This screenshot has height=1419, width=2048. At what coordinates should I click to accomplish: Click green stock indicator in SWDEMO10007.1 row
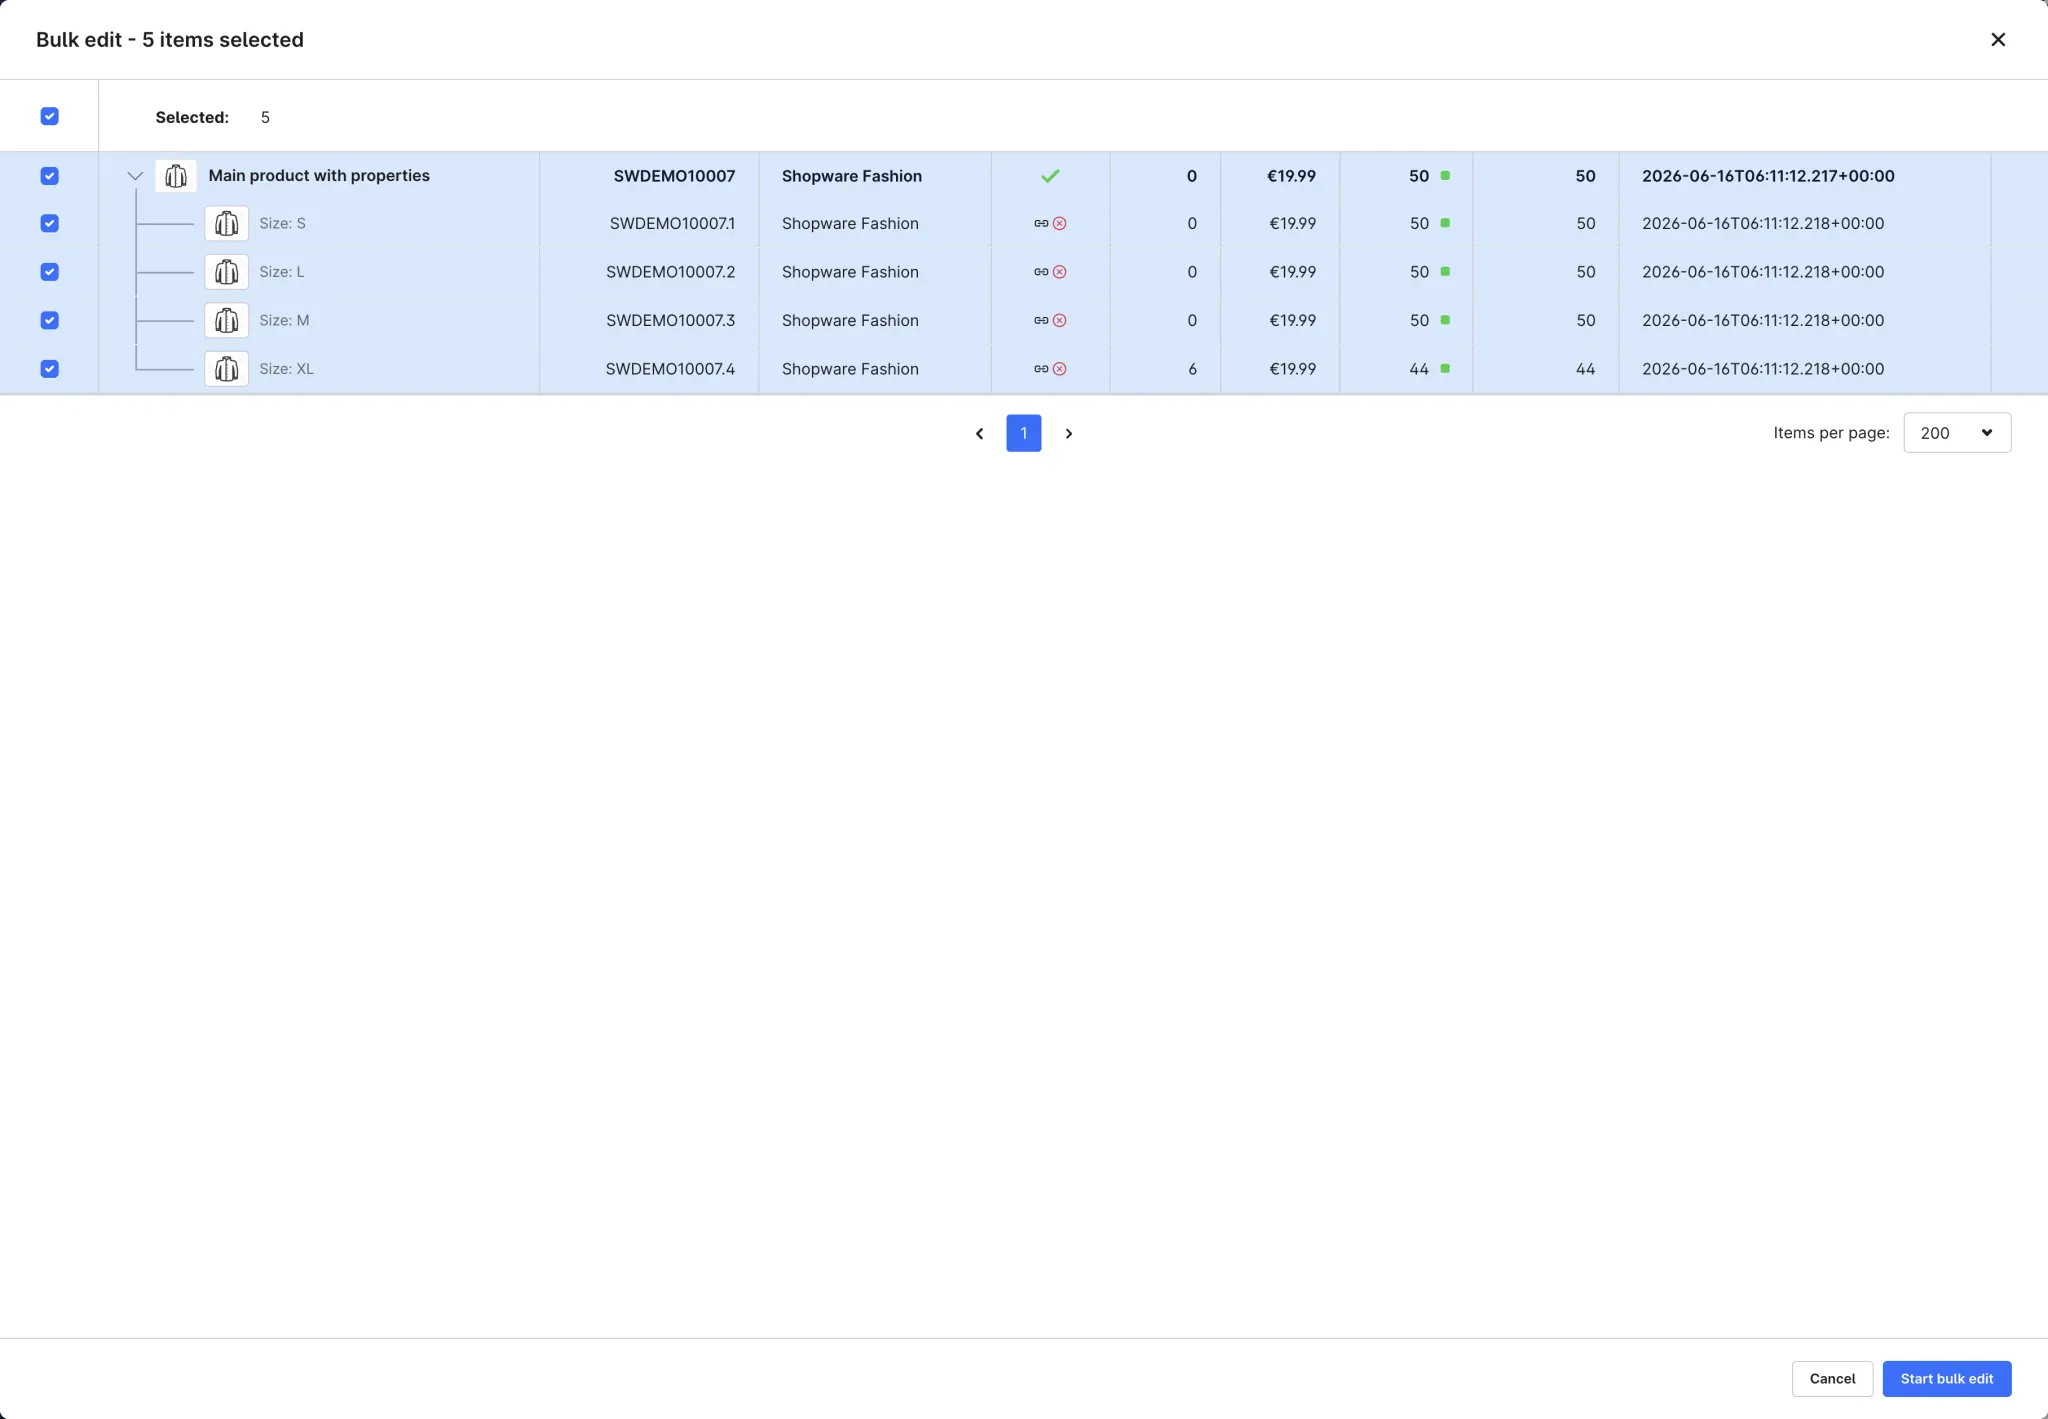pyautogui.click(x=1445, y=223)
